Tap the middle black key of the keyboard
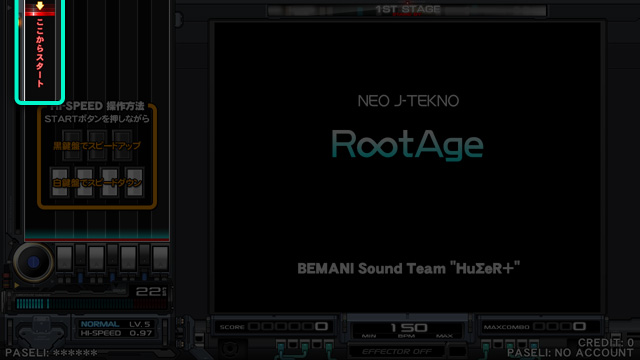Image resolution: width=640 pixels, height=360 pixels. (112, 255)
